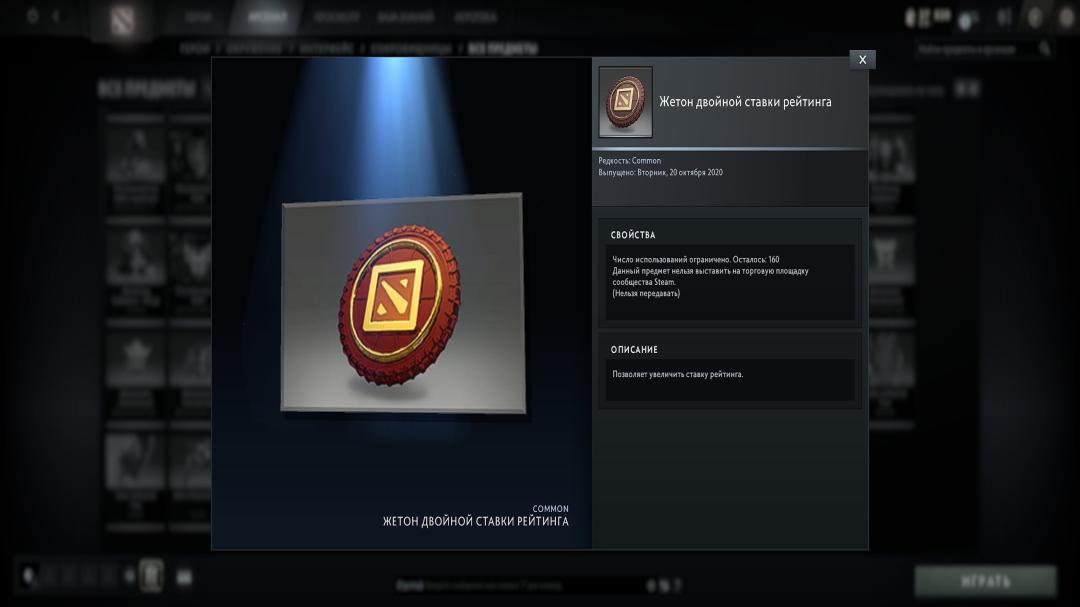Image resolution: width=1080 pixels, height=607 pixels.
Task: Click the 'СВОЙСТВА' section heading
Action: tap(633, 235)
